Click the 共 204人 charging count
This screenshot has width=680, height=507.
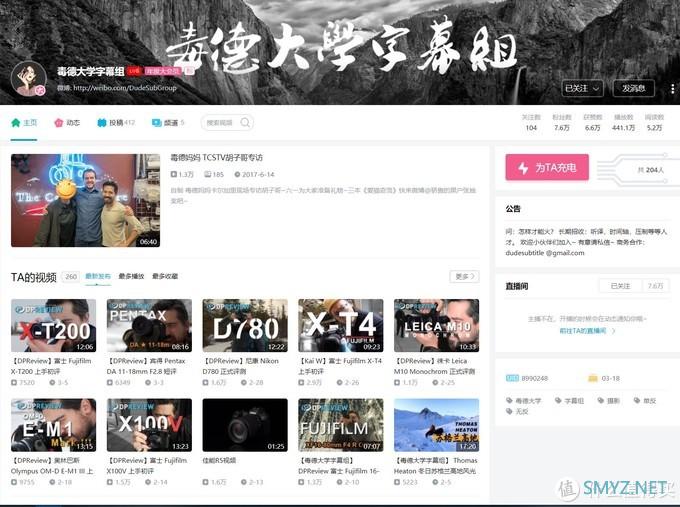point(651,170)
